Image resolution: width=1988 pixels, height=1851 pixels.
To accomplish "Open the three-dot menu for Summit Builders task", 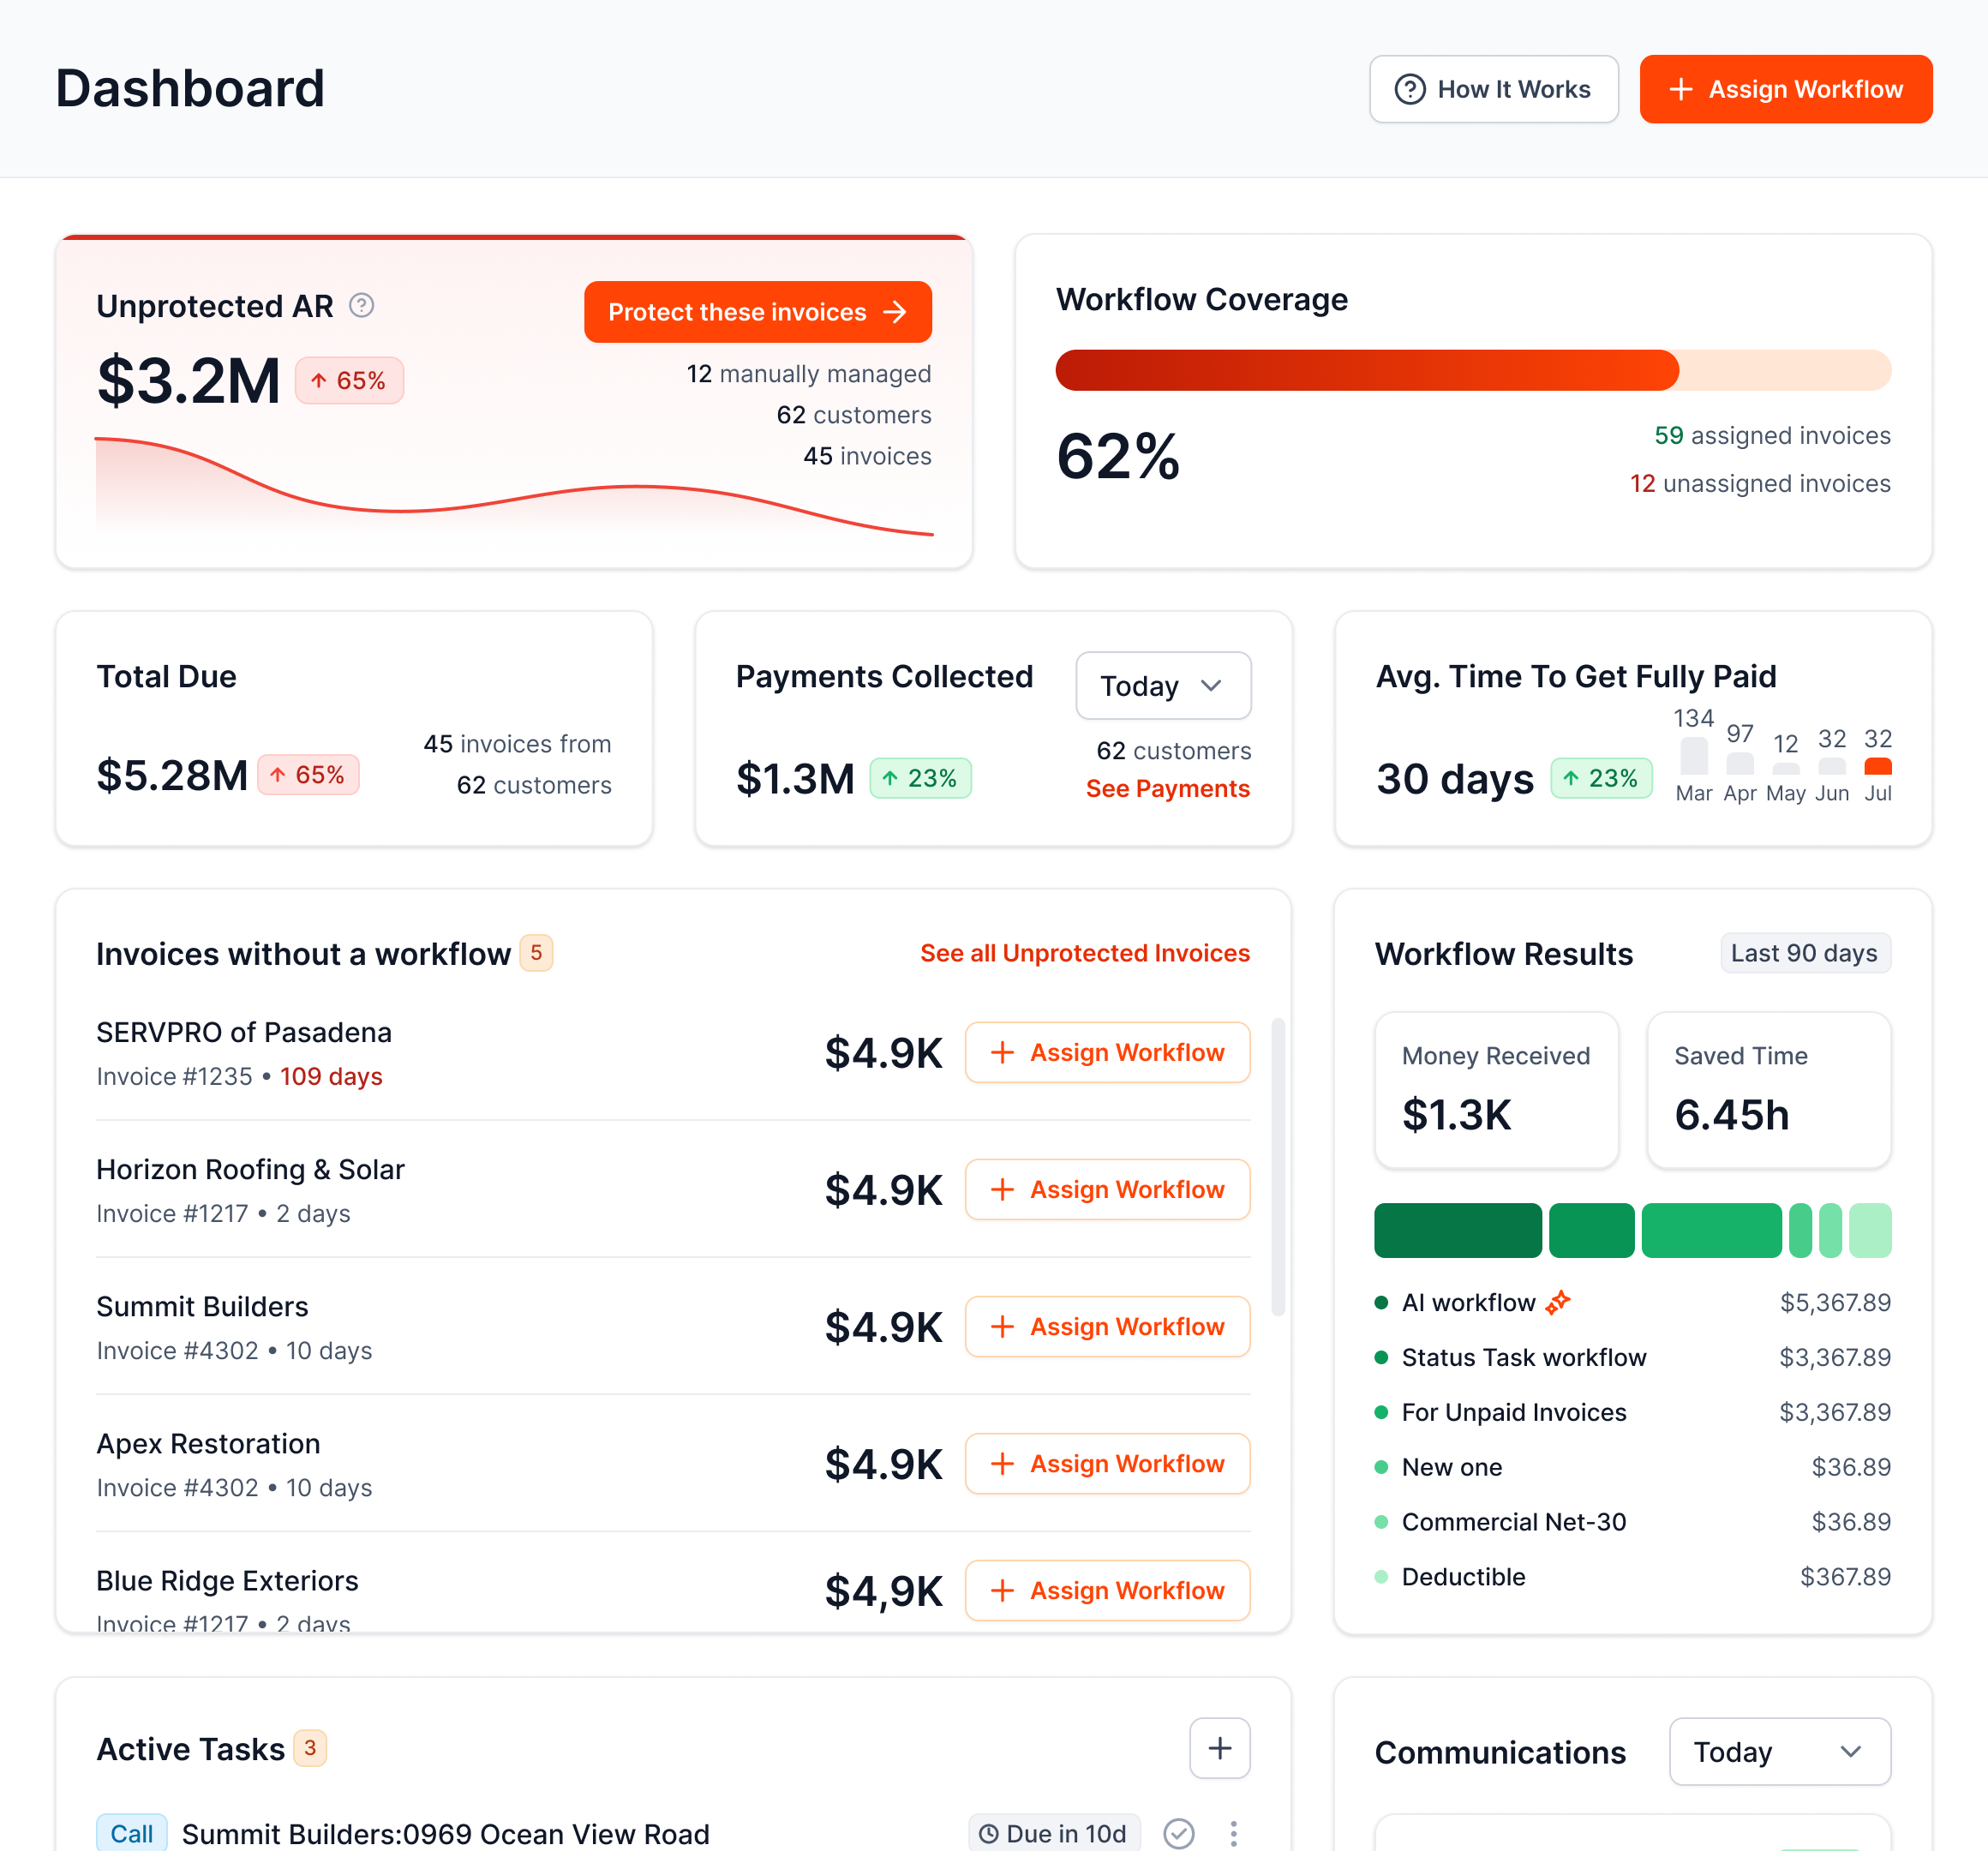I will (1234, 1833).
